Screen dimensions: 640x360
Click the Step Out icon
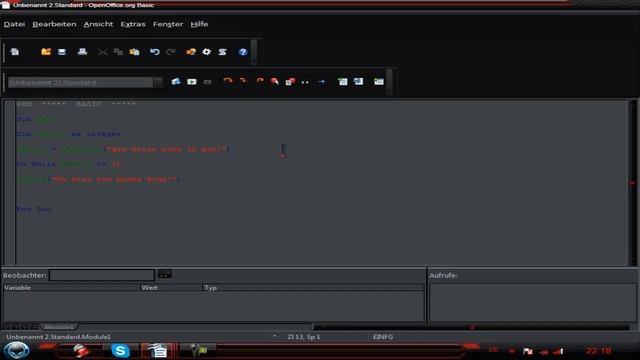click(259, 82)
